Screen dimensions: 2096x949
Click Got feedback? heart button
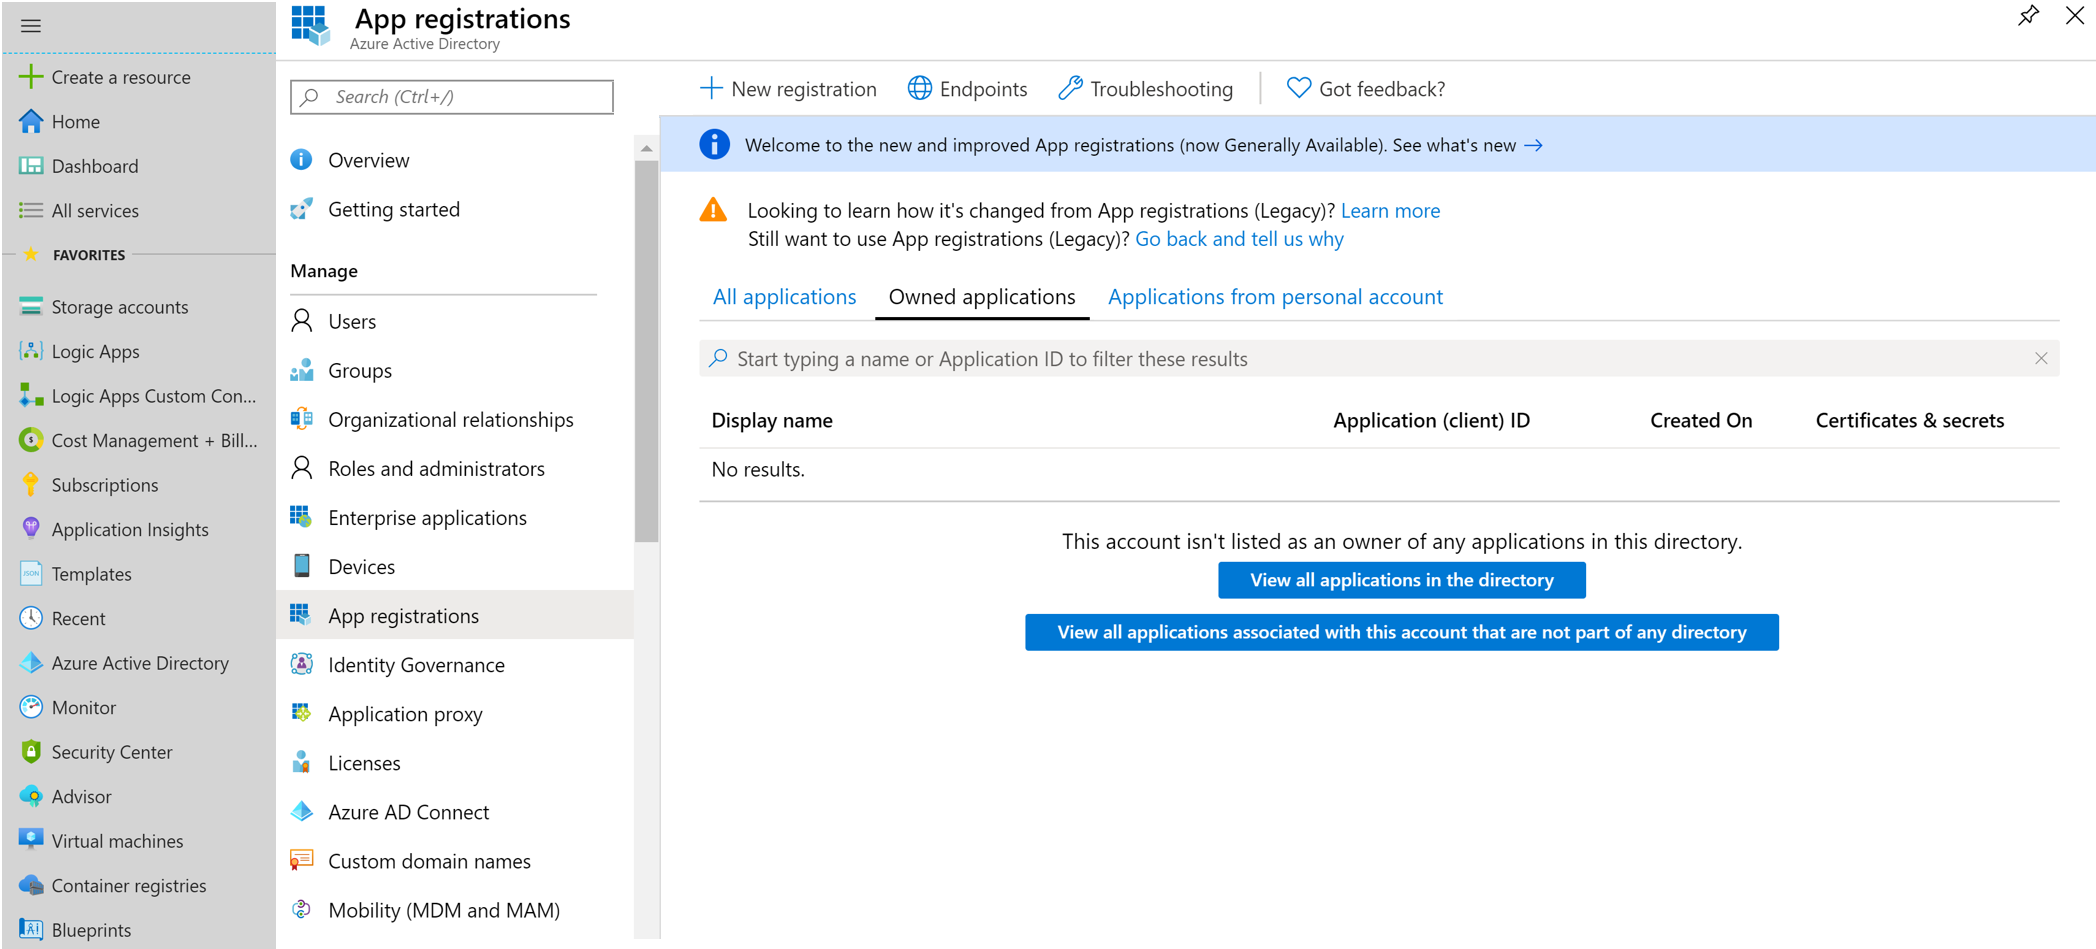[1366, 89]
